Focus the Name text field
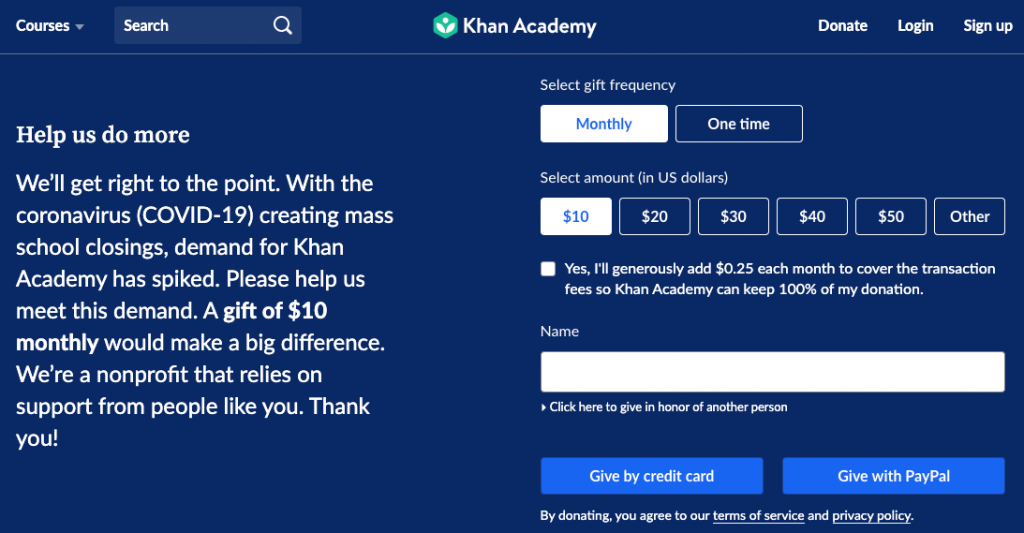 coord(772,372)
